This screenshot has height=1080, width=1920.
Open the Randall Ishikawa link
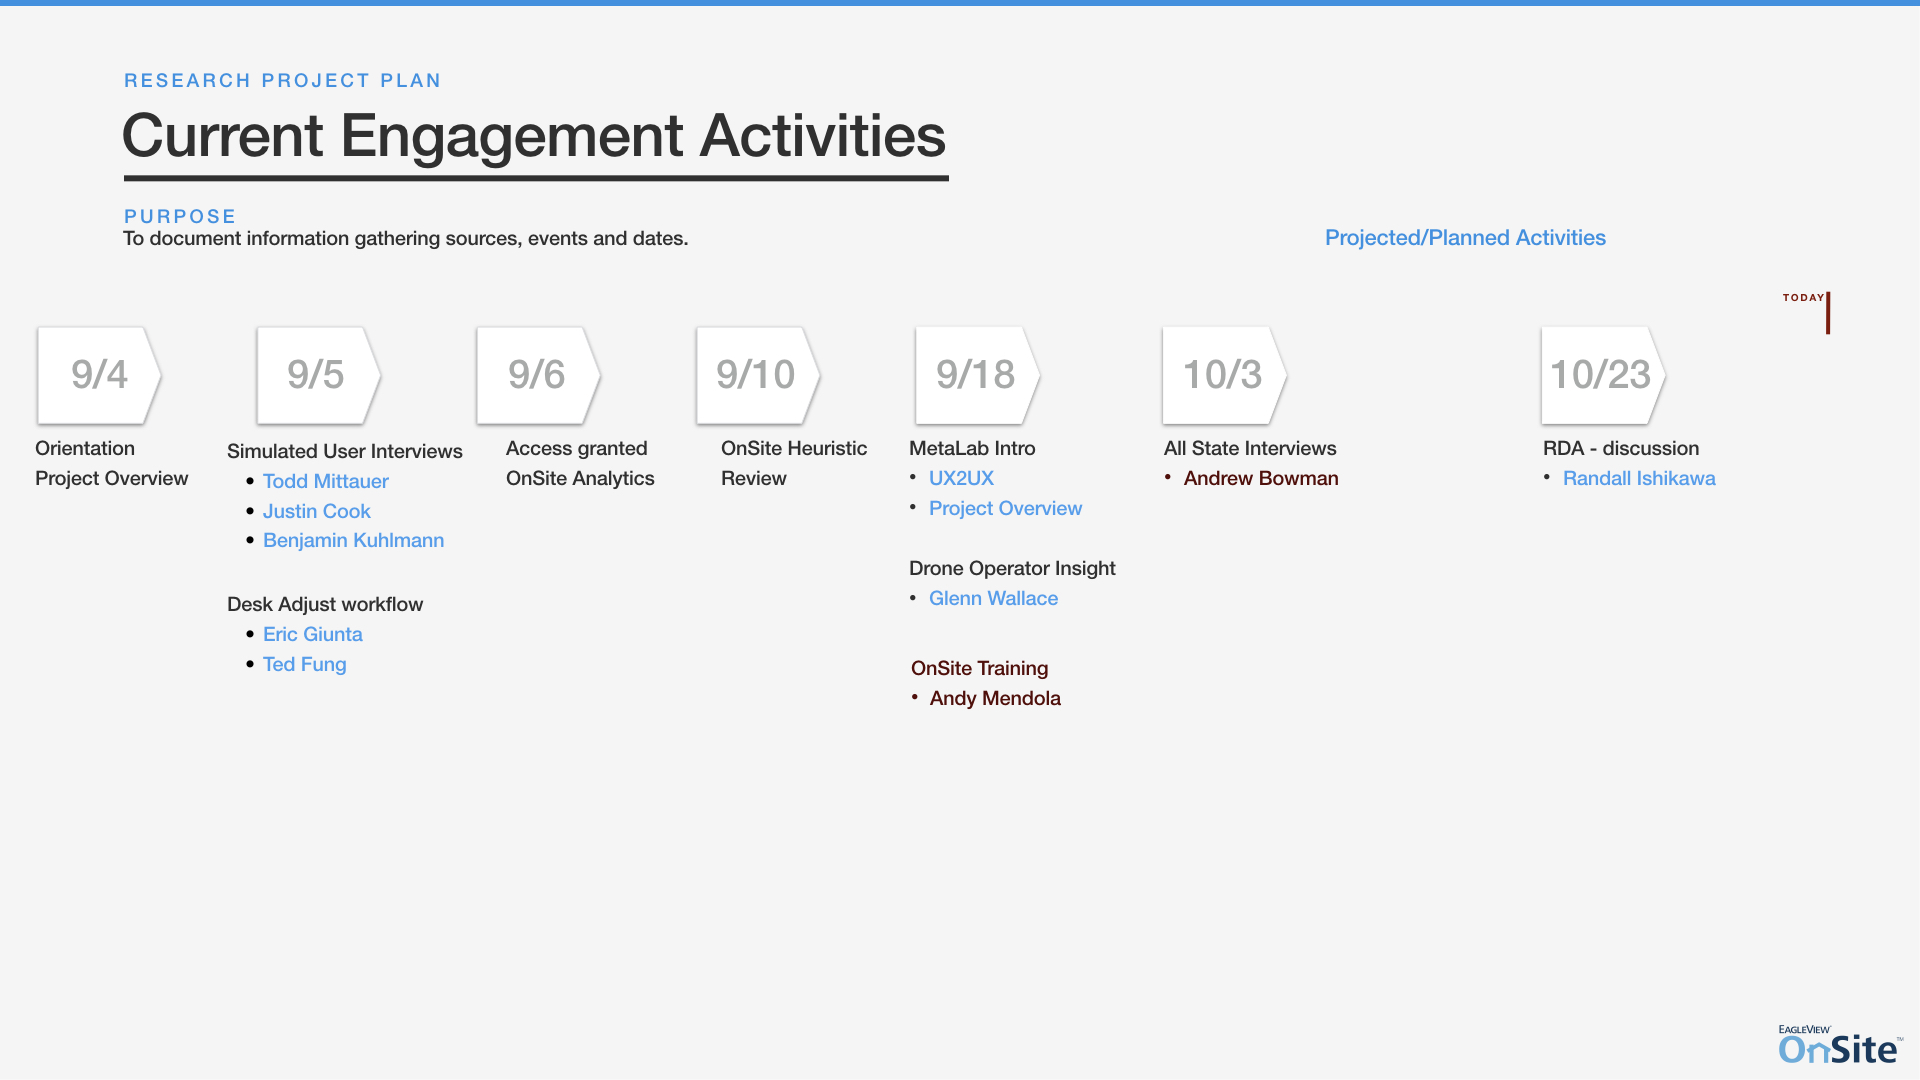pos(1639,478)
